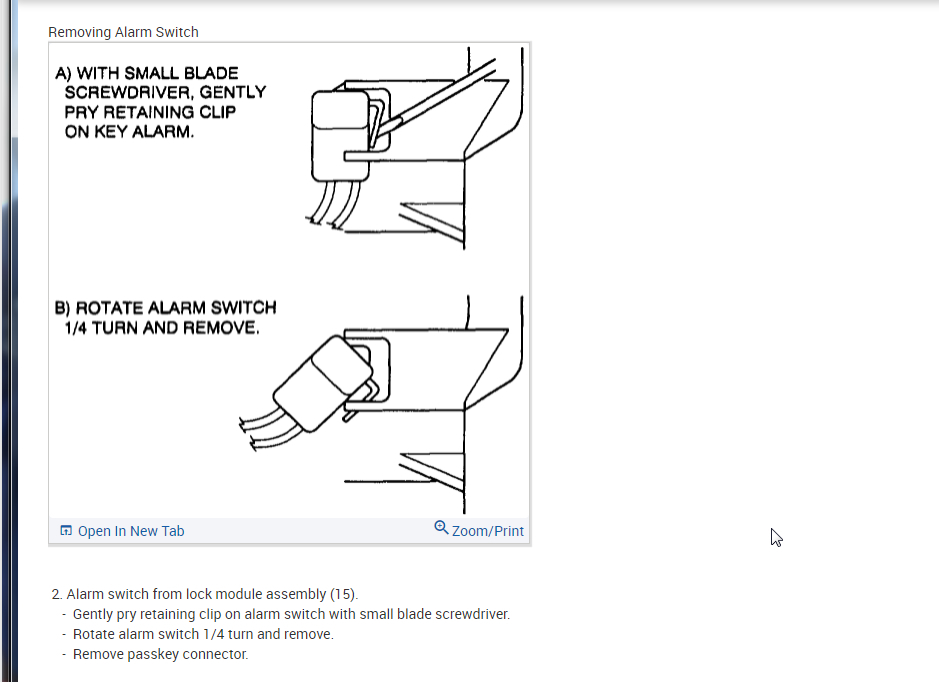Click the step B rotate alarm switch instruction

[165, 318]
